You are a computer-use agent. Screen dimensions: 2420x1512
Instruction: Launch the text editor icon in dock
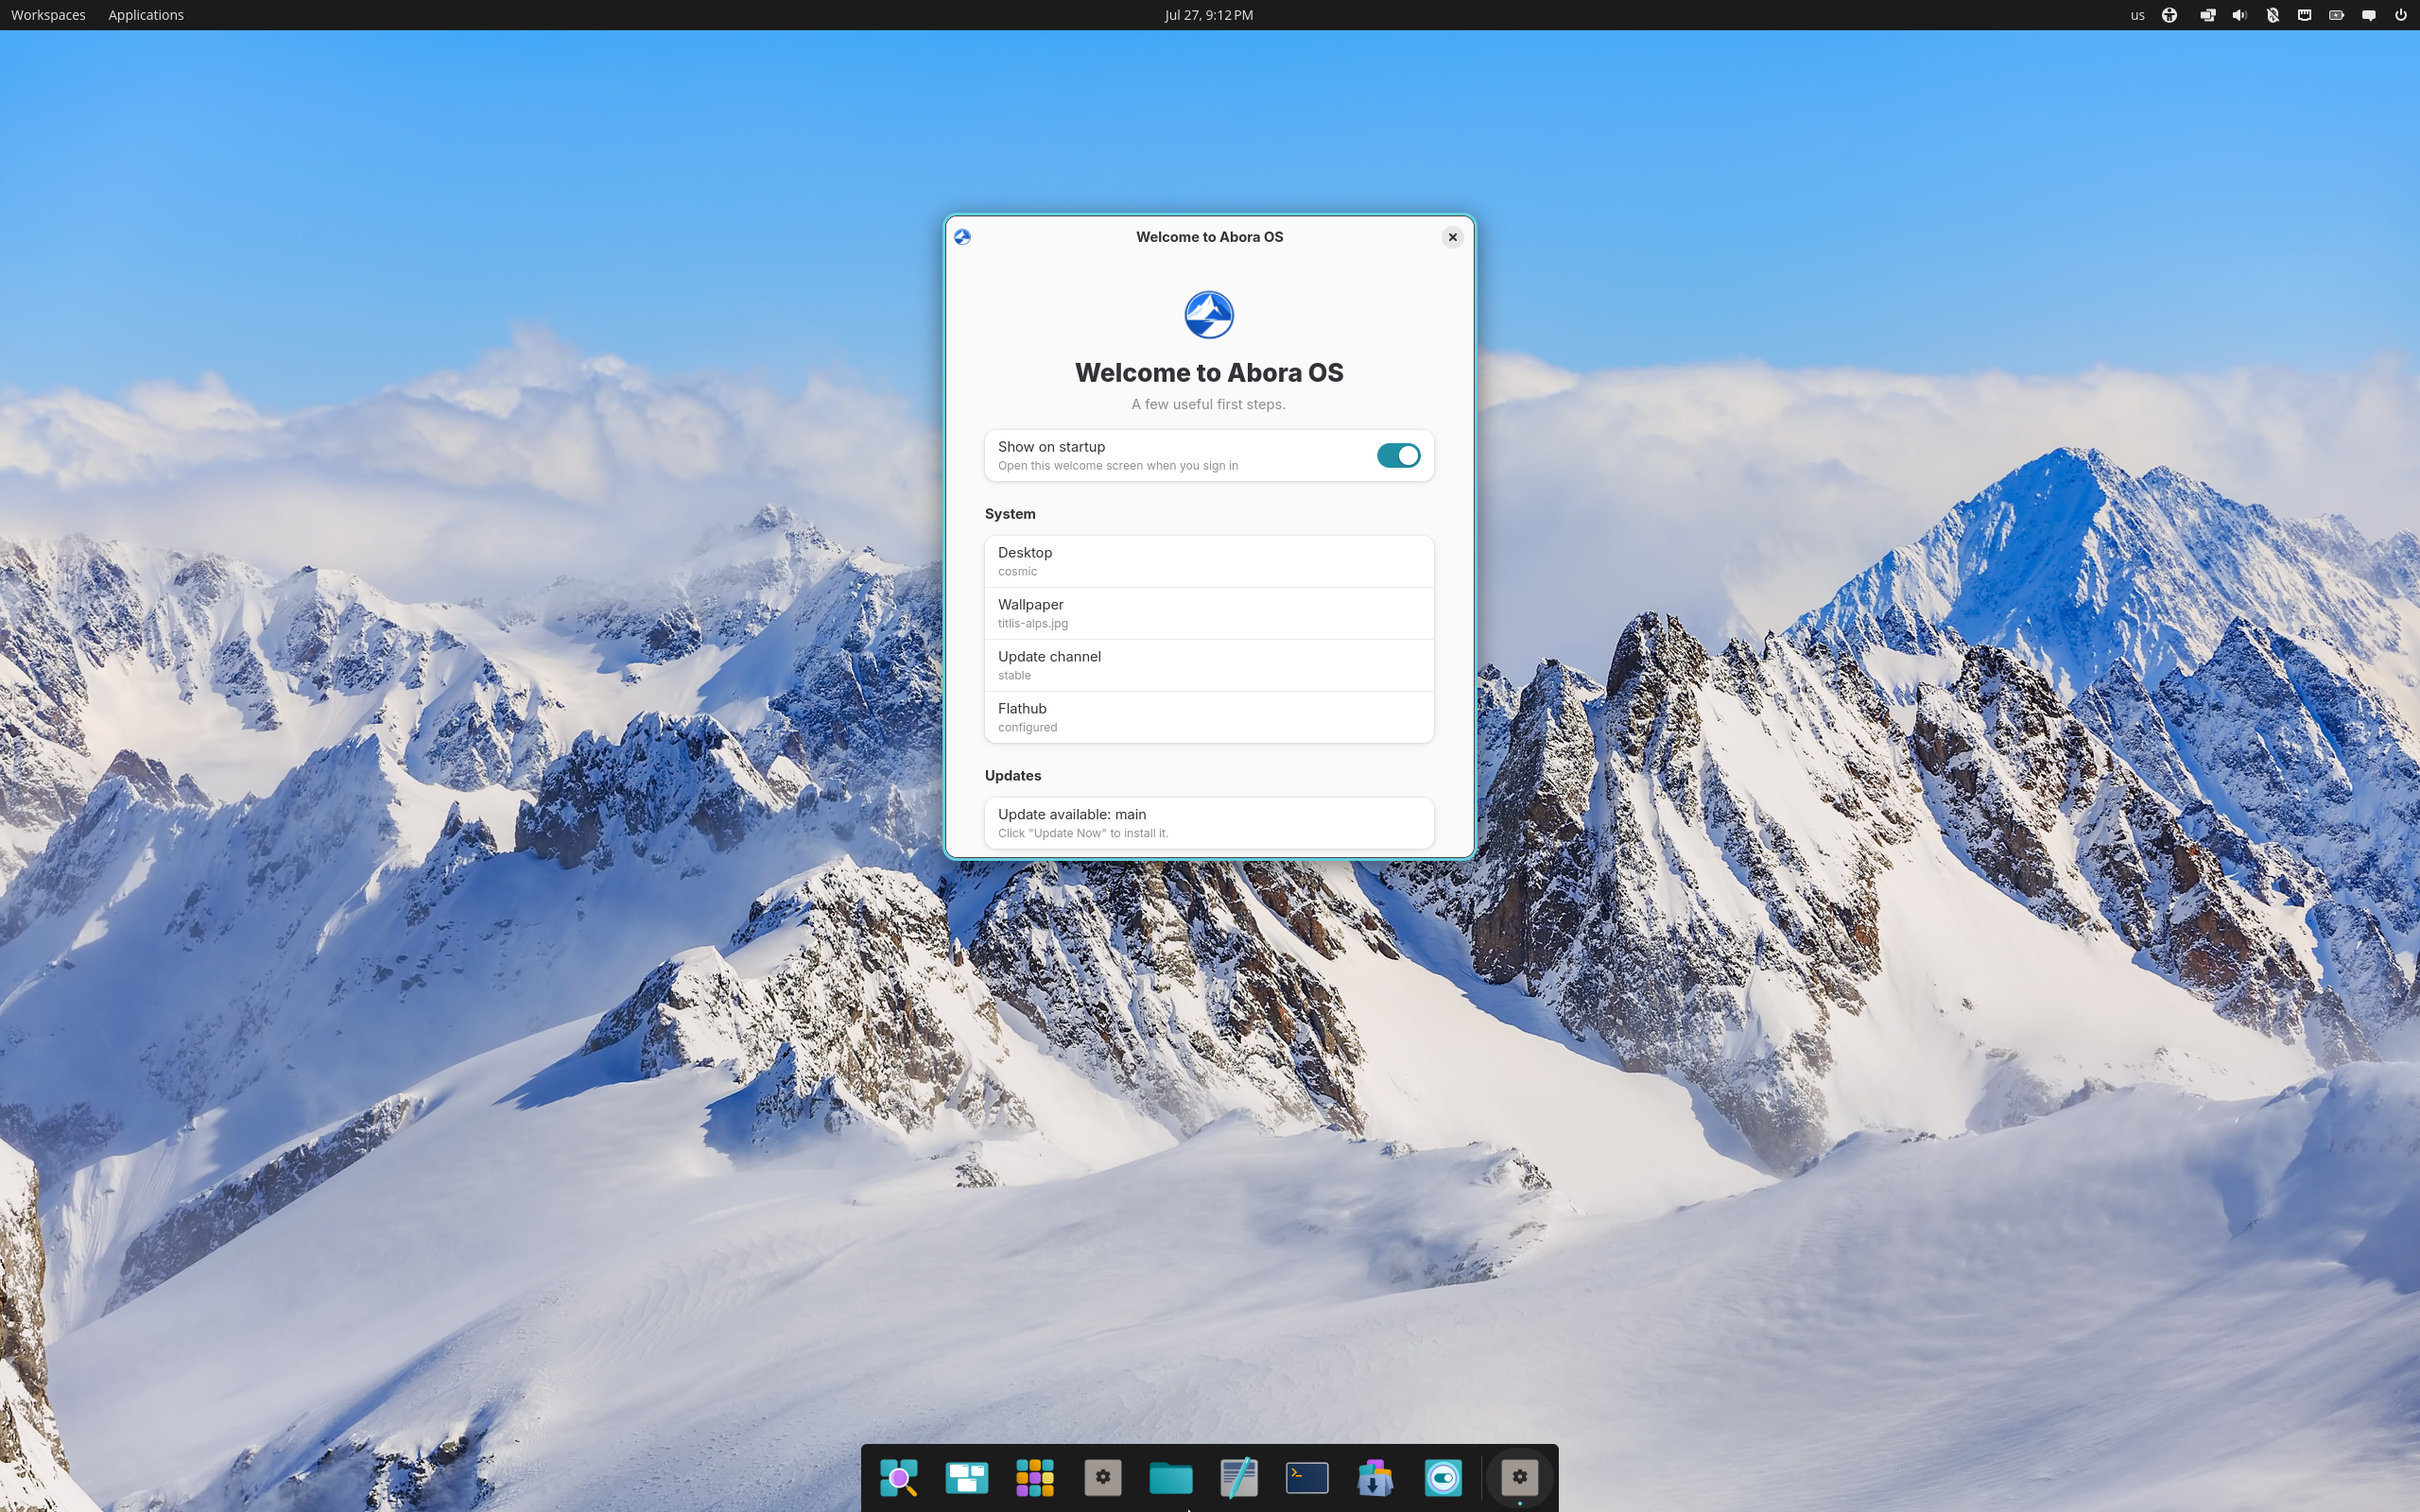pos(1238,1477)
